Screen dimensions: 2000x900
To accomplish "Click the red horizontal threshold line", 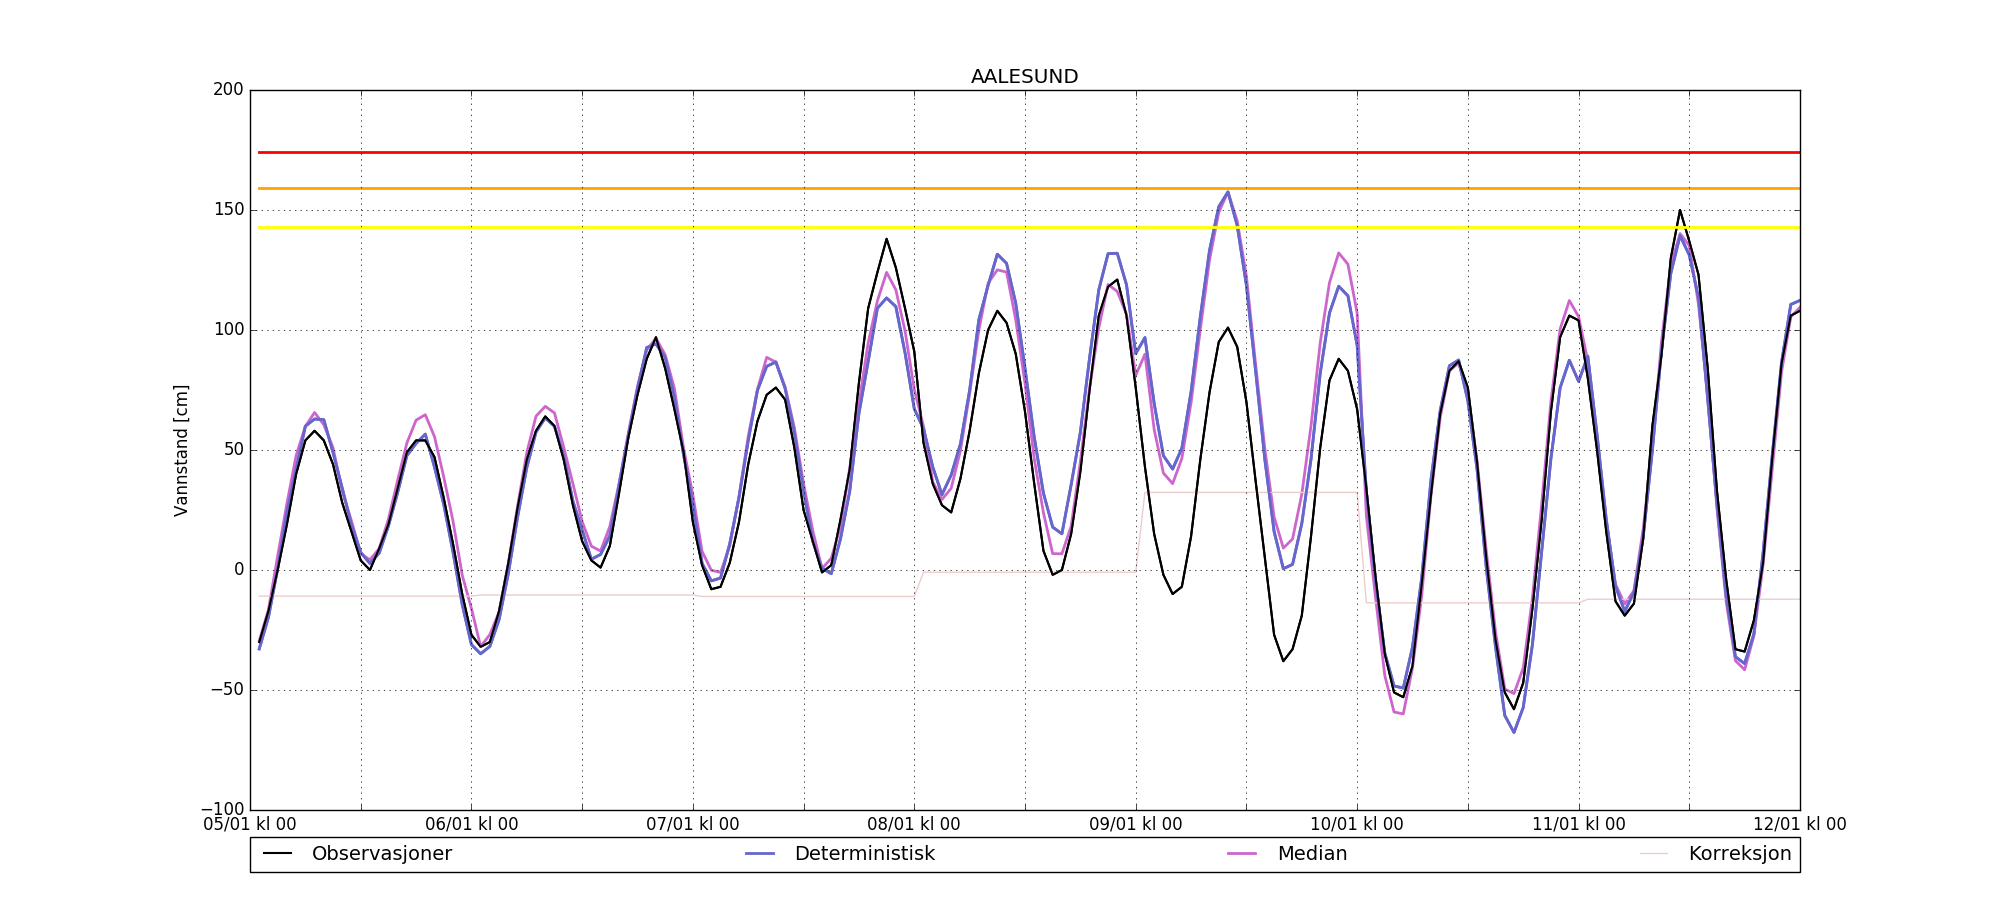I will pos(1024,153).
